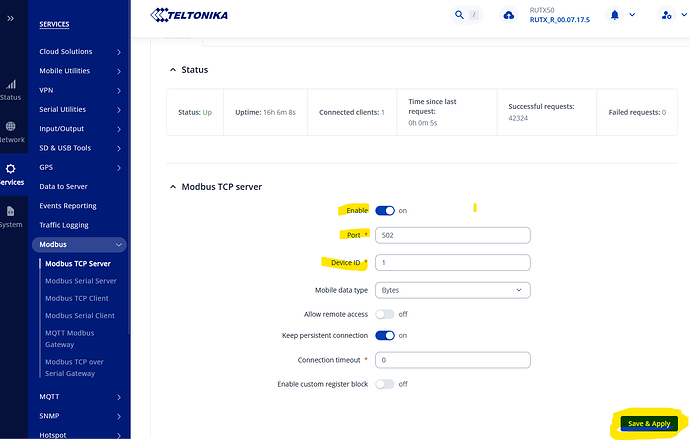Open firmware version RUTX_R_00.07.17.5 link
690x440 pixels.
point(560,20)
